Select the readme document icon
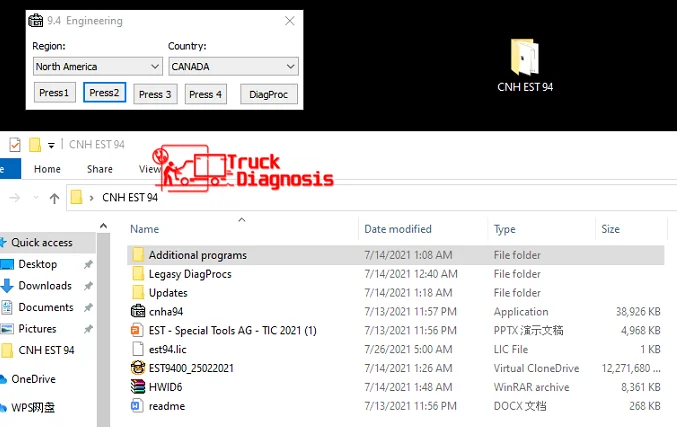 click(137, 406)
